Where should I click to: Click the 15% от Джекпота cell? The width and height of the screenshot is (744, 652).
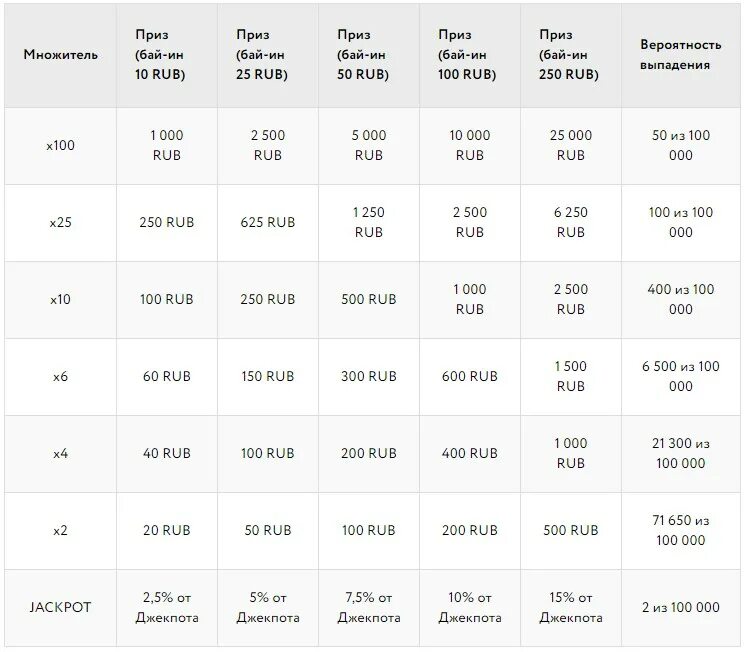pos(570,607)
